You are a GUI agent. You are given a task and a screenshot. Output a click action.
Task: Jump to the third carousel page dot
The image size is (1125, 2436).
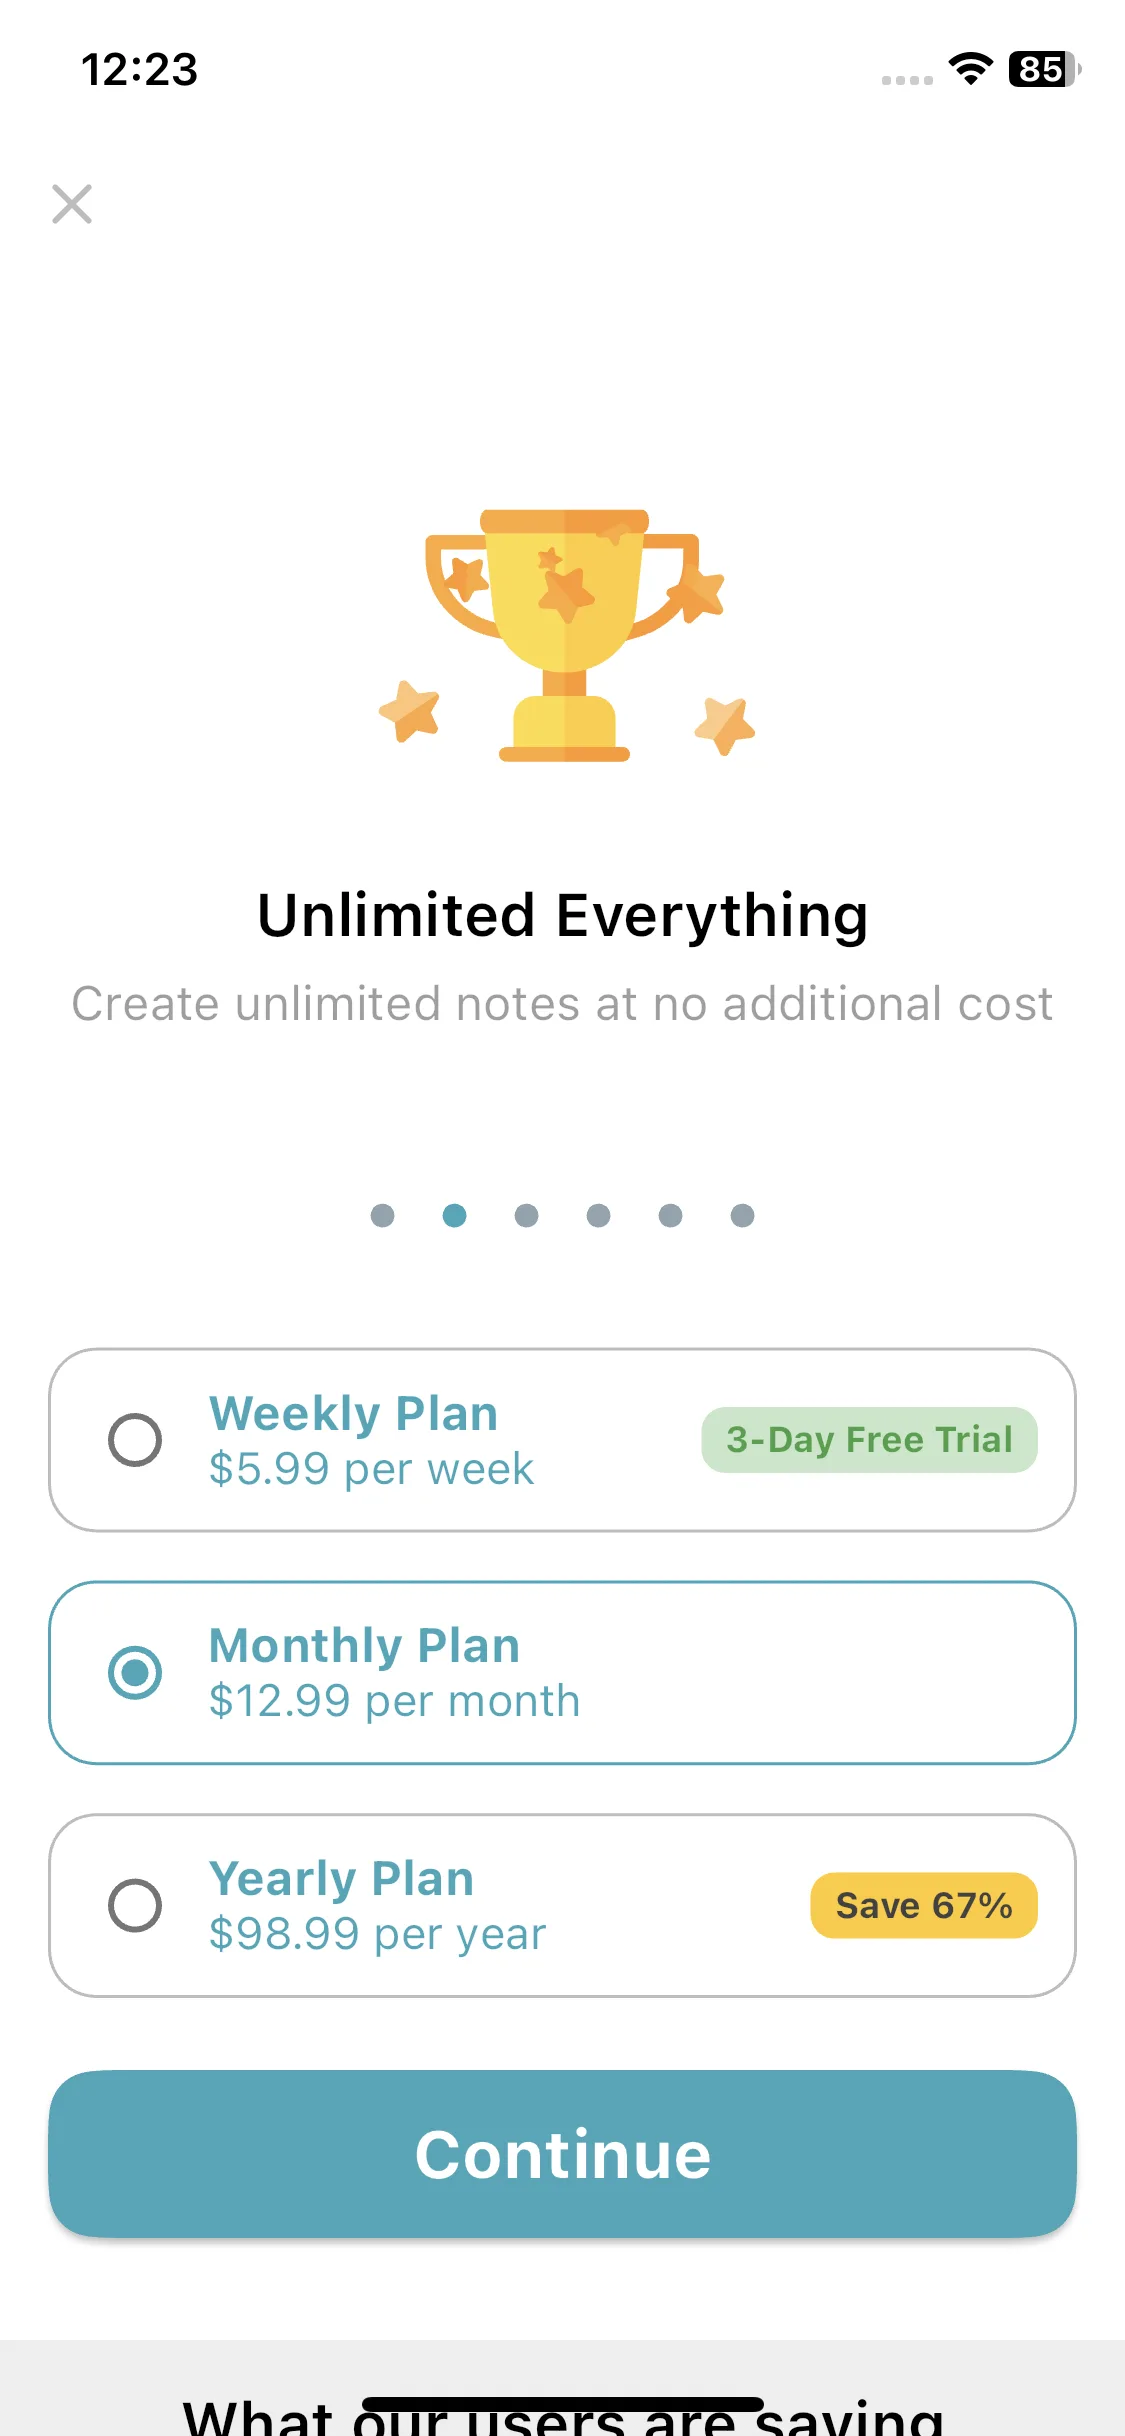coord(526,1215)
